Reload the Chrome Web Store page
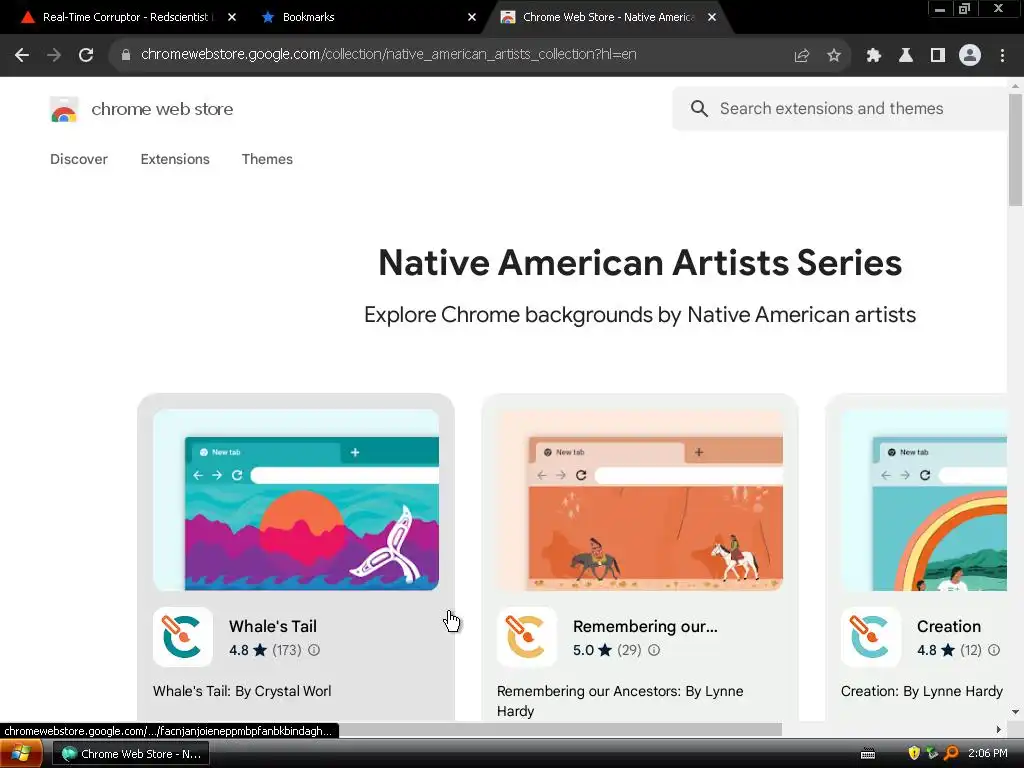This screenshot has height=768, width=1024. pos(86,55)
